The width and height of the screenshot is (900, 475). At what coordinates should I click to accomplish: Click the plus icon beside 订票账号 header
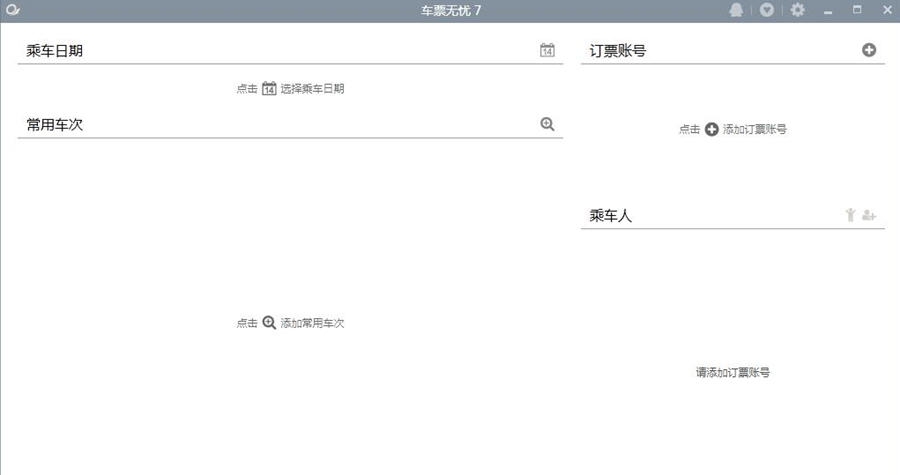click(x=869, y=50)
